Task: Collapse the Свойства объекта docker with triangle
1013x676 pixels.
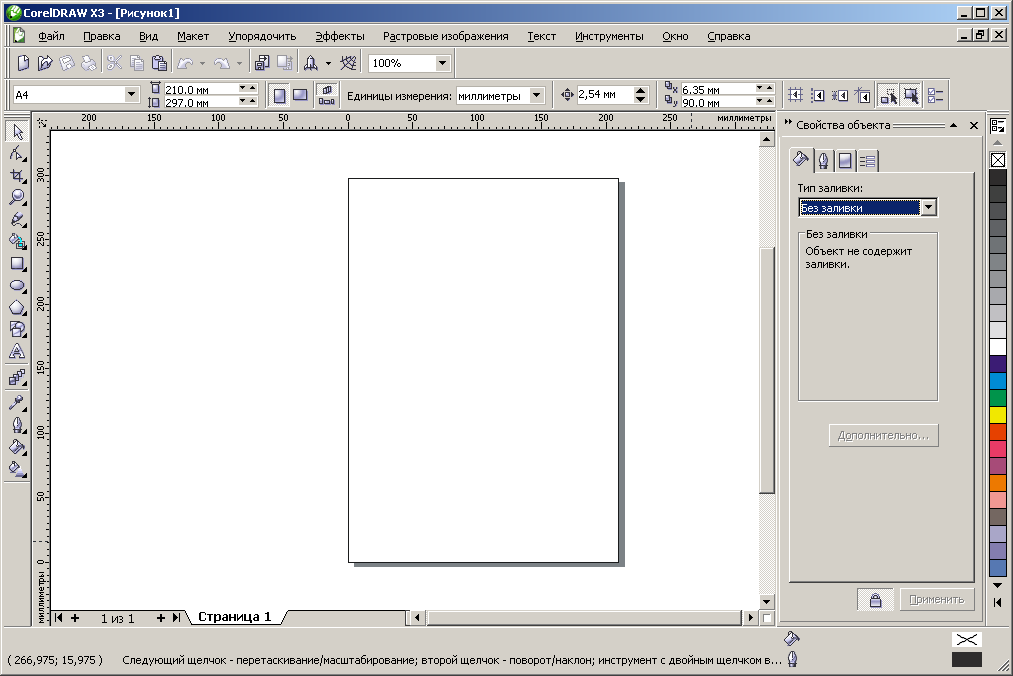Action: (954, 125)
